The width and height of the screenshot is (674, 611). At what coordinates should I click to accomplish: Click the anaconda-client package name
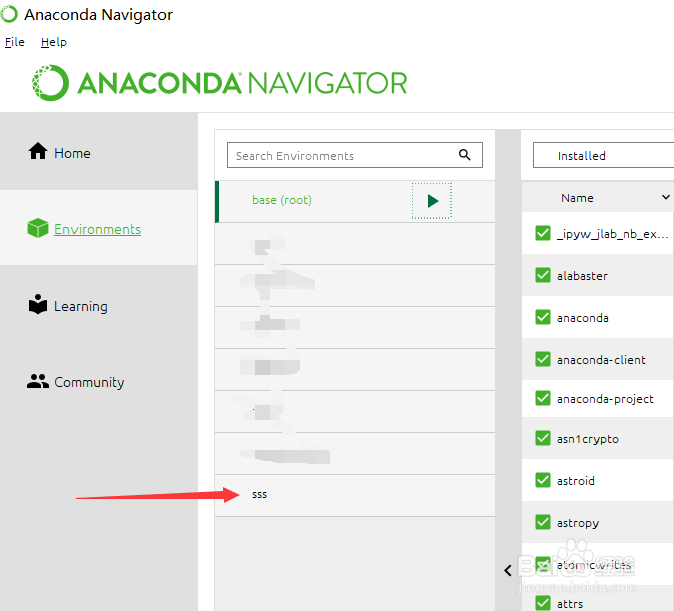pyautogui.click(x=601, y=359)
